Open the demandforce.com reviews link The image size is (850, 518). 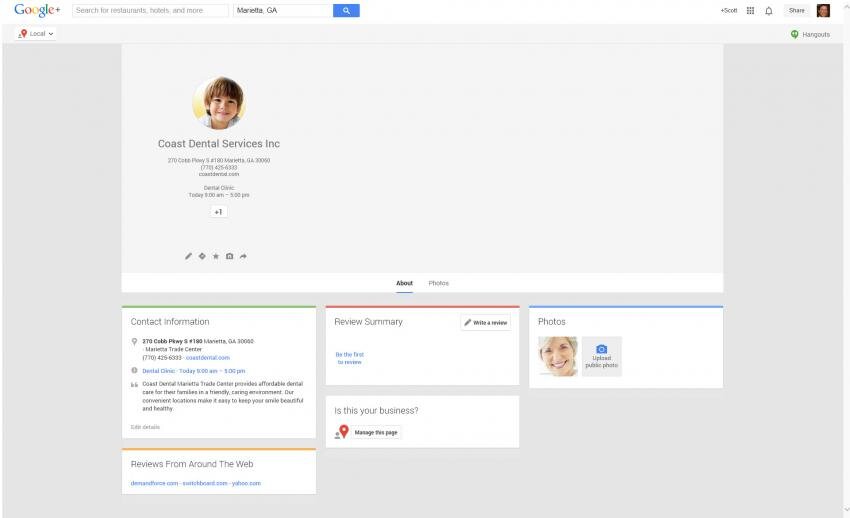(154, 483)
